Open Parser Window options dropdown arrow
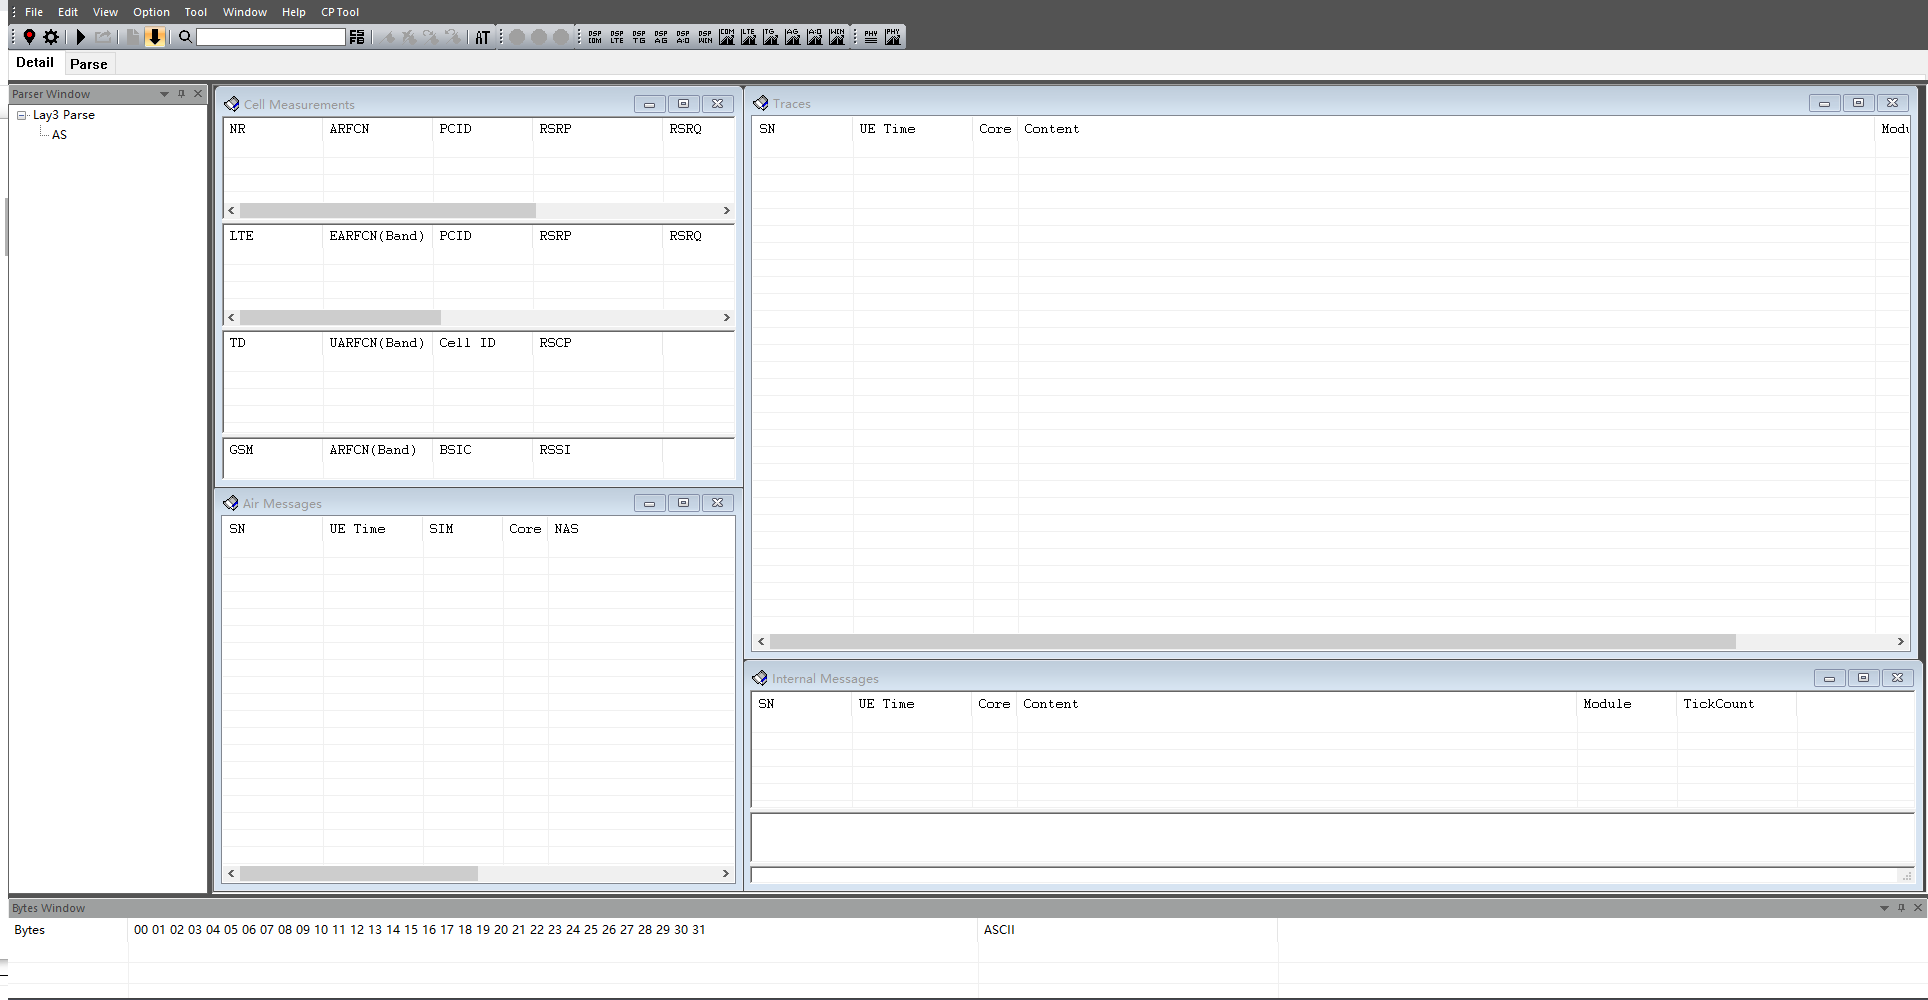 (x=164, y=94)
